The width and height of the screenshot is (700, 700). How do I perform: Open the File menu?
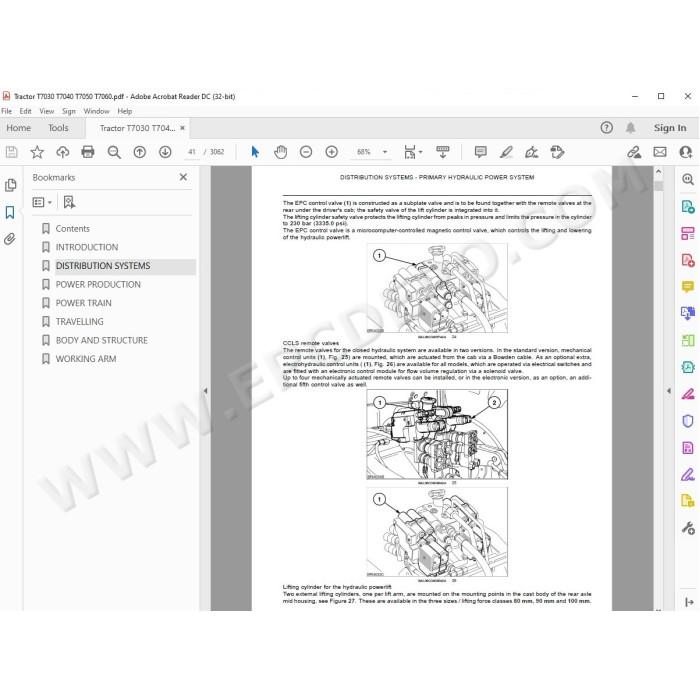pyautogui.click(x=6, y=111)
